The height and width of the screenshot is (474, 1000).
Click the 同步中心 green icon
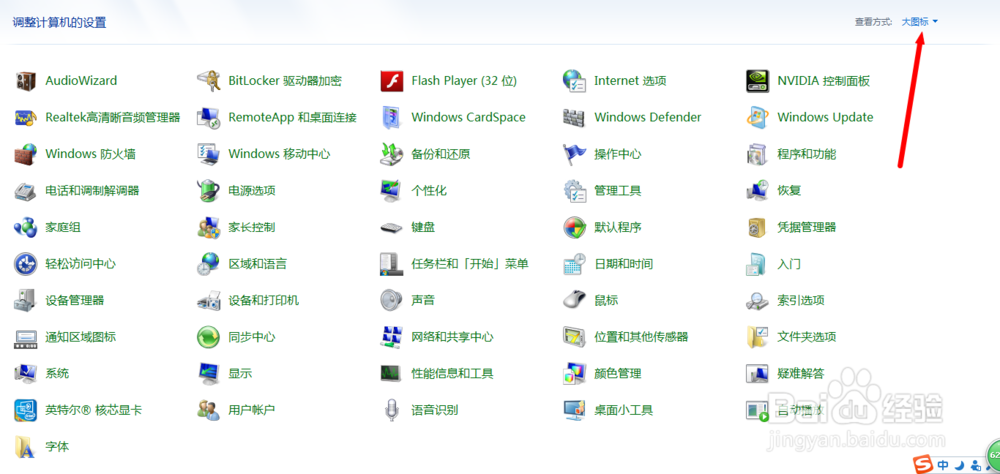(x=209, y=336)
